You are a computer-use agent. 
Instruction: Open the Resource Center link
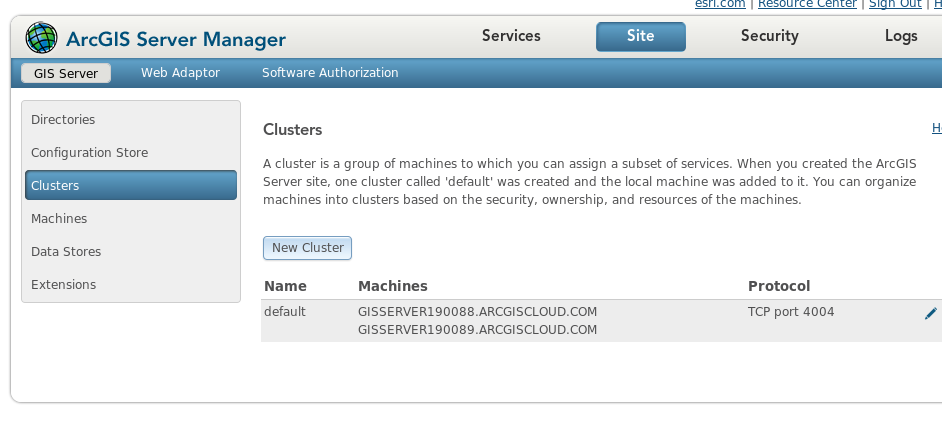[x=807, y=4]
